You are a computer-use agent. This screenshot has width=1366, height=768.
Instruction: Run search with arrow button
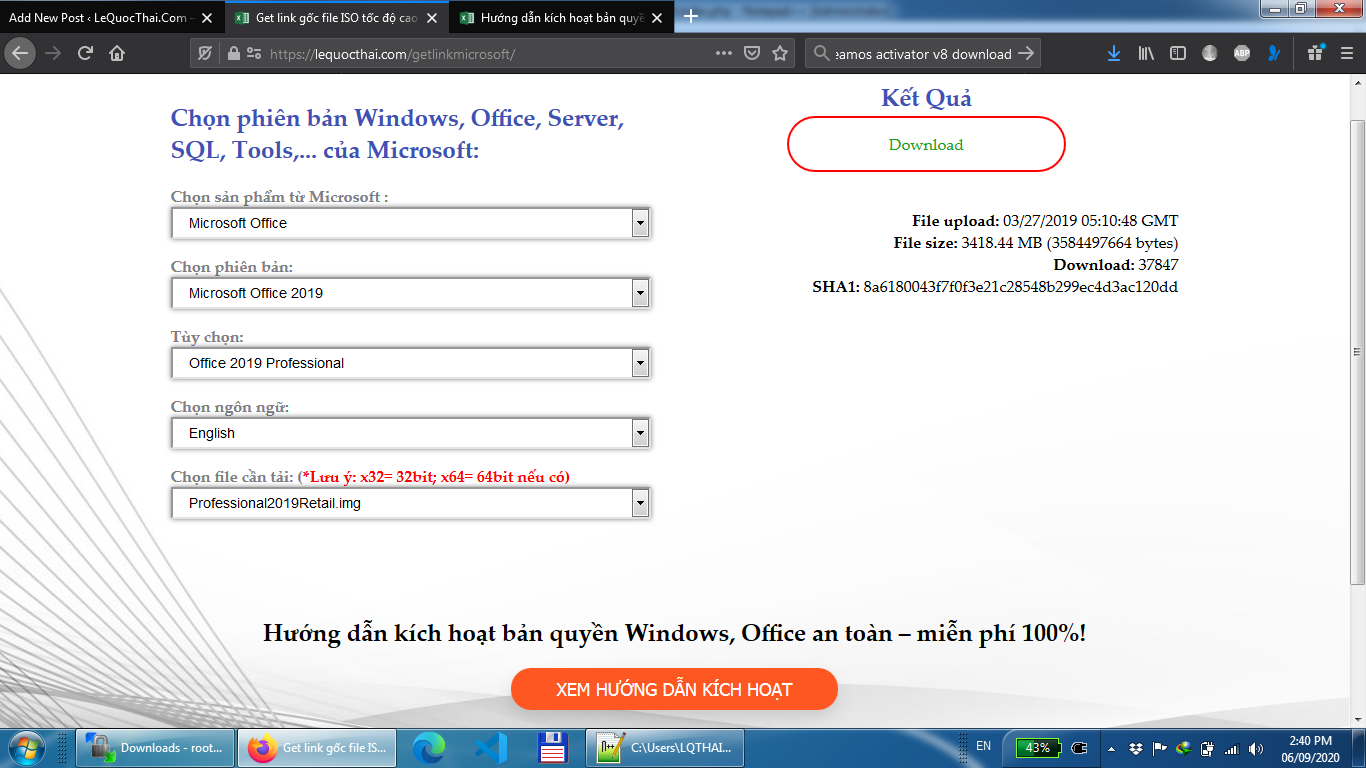click(1026, 54)
